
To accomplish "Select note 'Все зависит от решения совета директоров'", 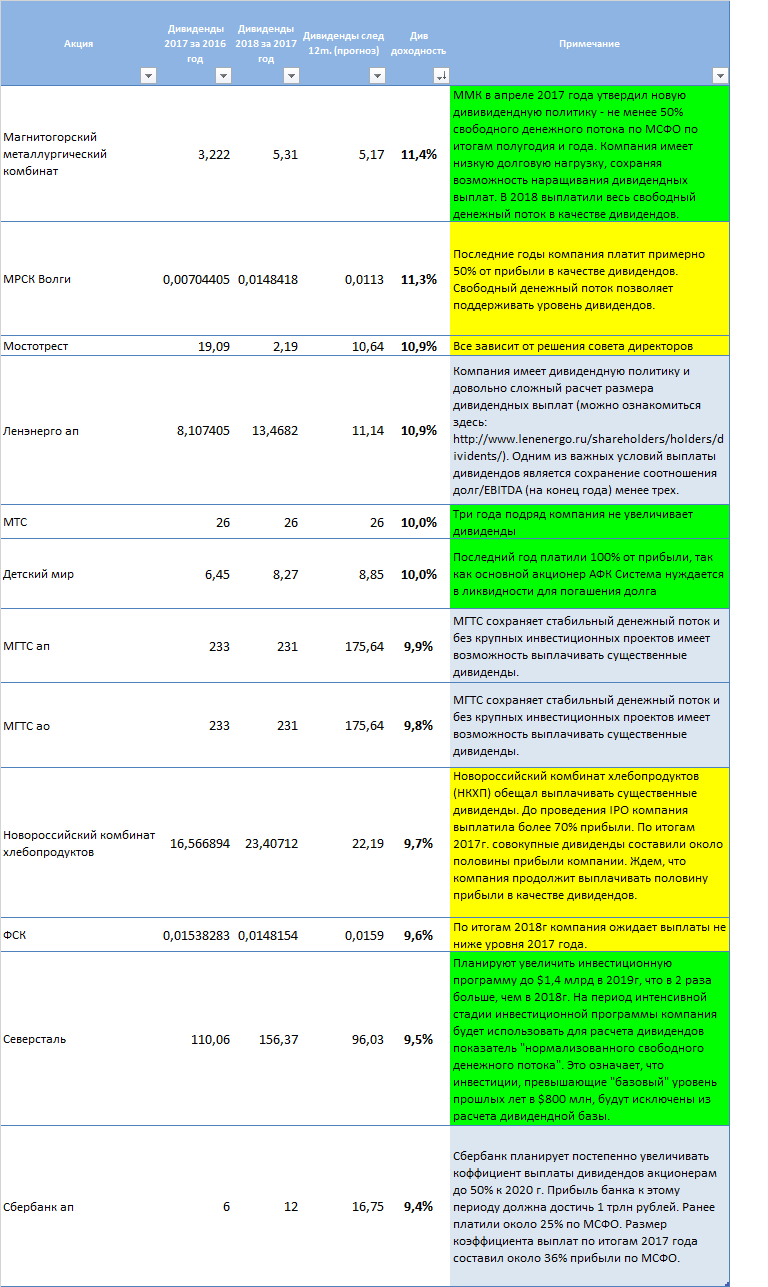I will [x=590, y=346].
